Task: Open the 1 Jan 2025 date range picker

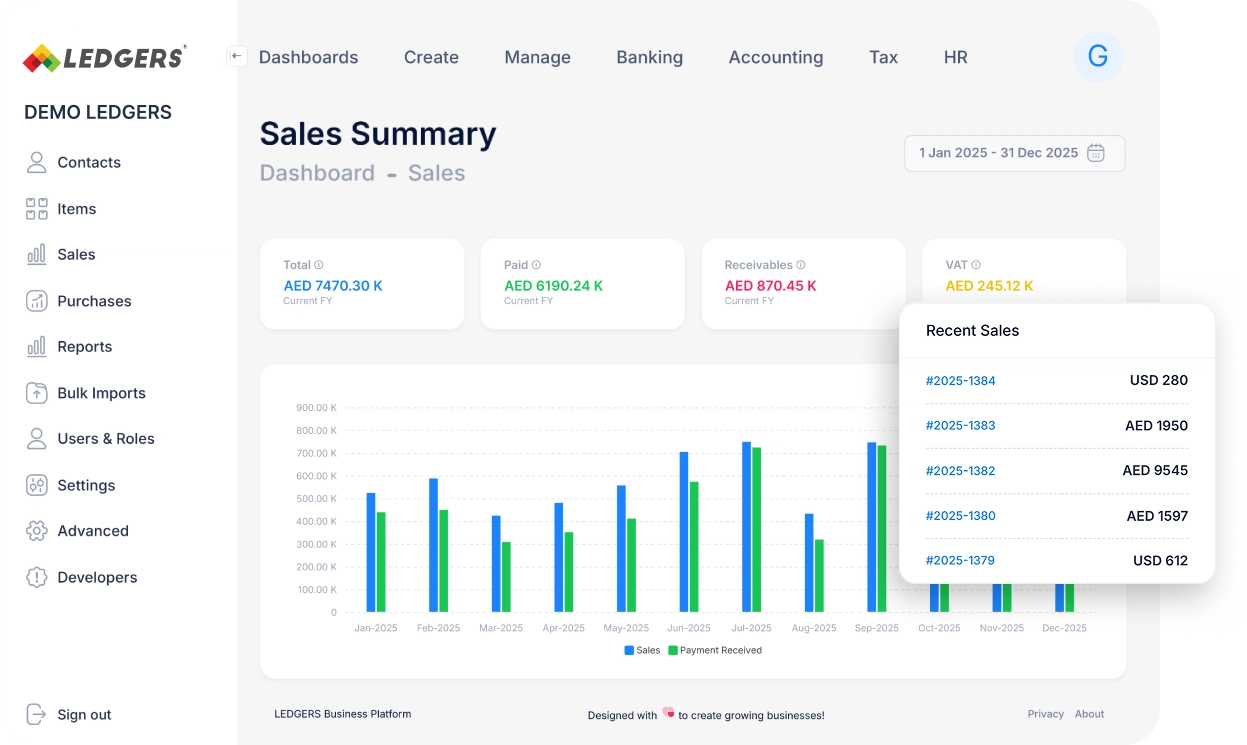Action: [x=1000, y=153]
